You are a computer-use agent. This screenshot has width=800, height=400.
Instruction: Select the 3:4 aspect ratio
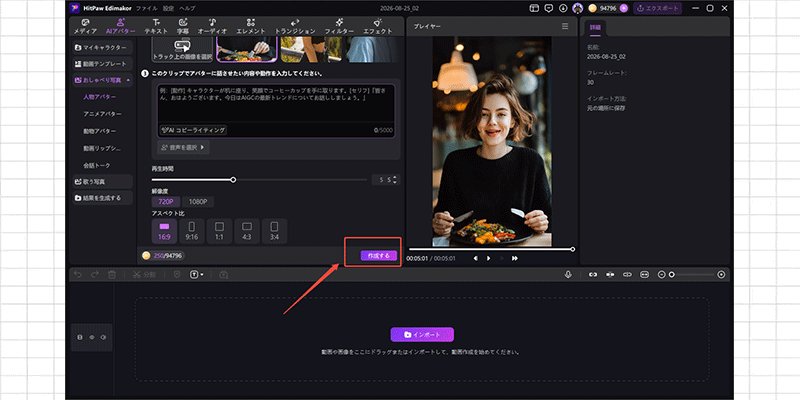[274, 231]
